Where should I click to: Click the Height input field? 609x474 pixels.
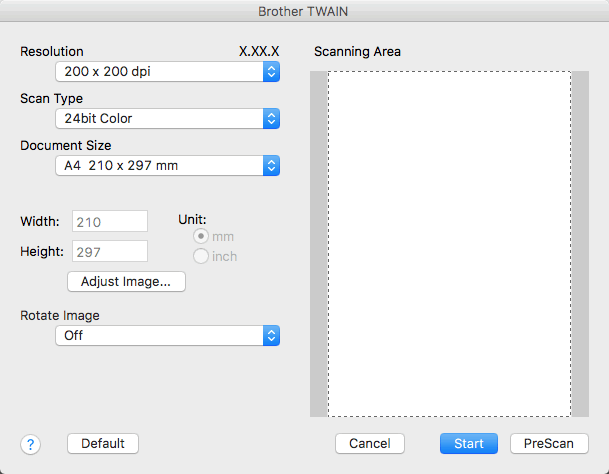[110, 251]
